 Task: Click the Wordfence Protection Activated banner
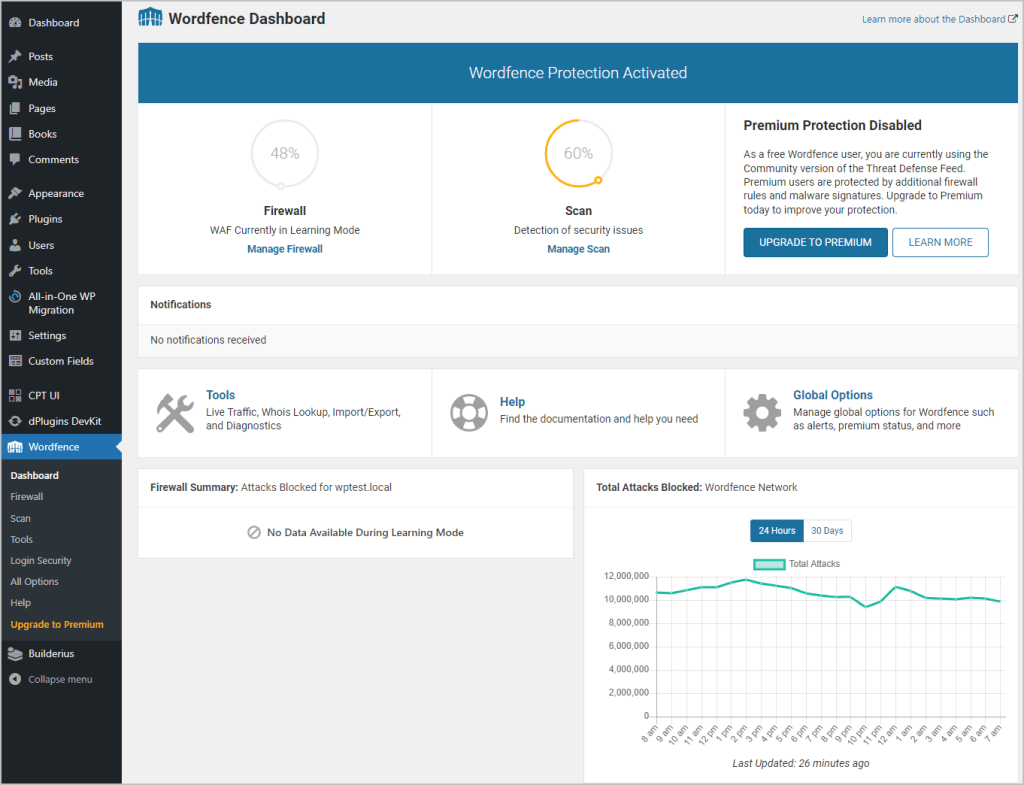point(577,72)
